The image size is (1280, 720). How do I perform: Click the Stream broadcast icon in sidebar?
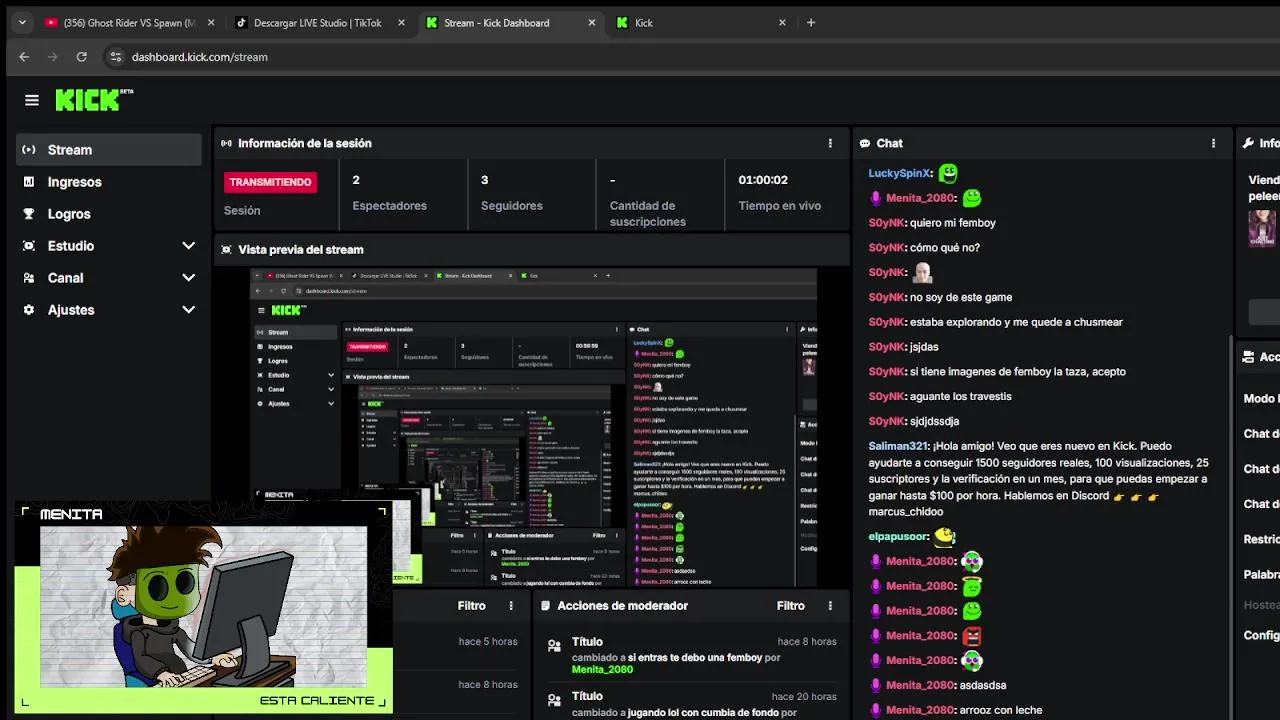(29, 150)
